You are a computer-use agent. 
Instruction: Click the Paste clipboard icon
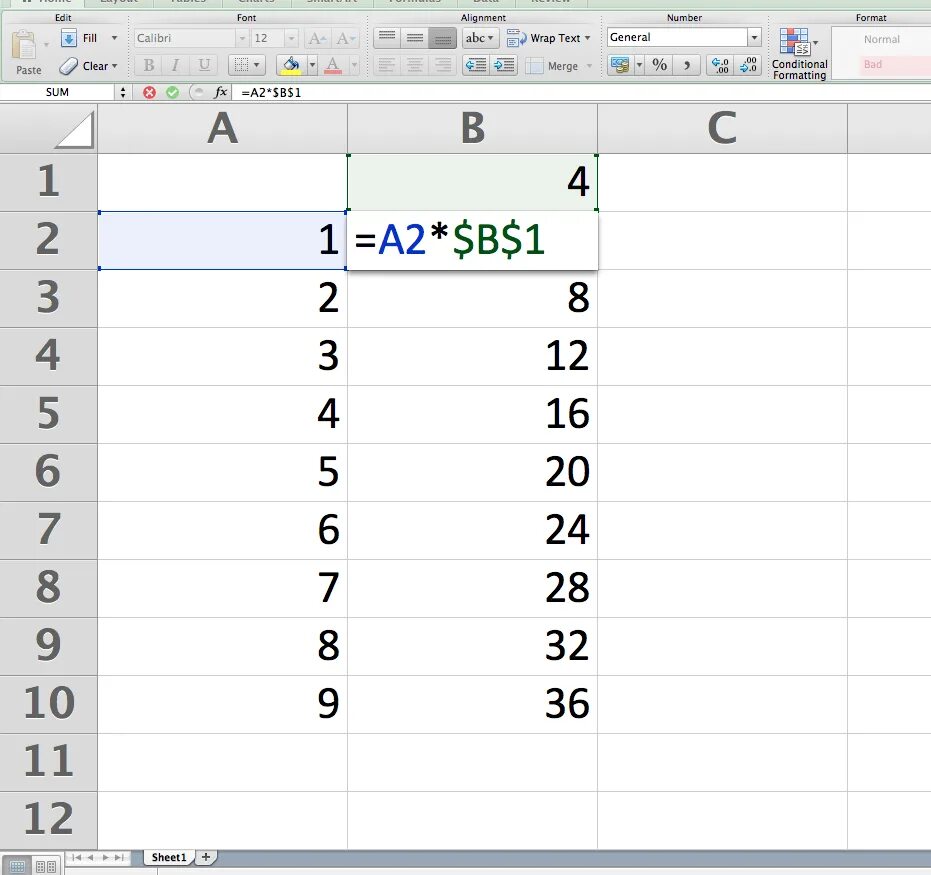coord(24,45)
